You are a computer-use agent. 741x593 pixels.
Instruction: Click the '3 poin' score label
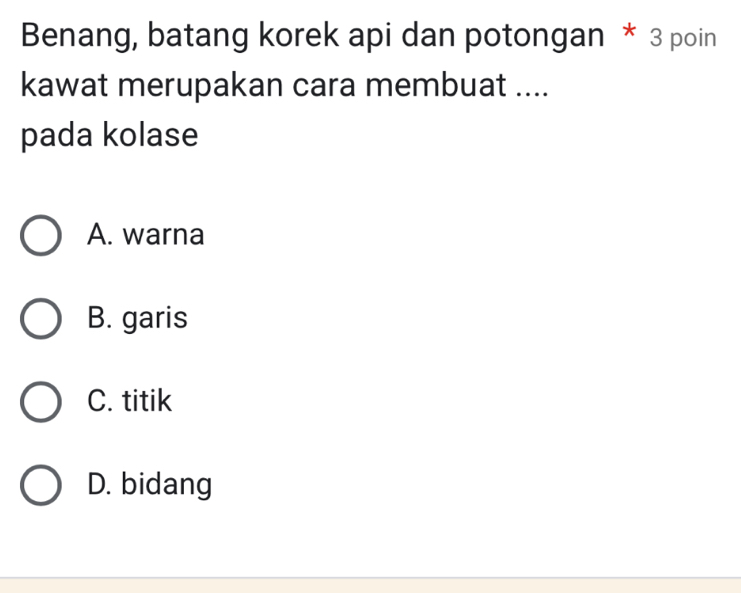(x=682, y=38)
